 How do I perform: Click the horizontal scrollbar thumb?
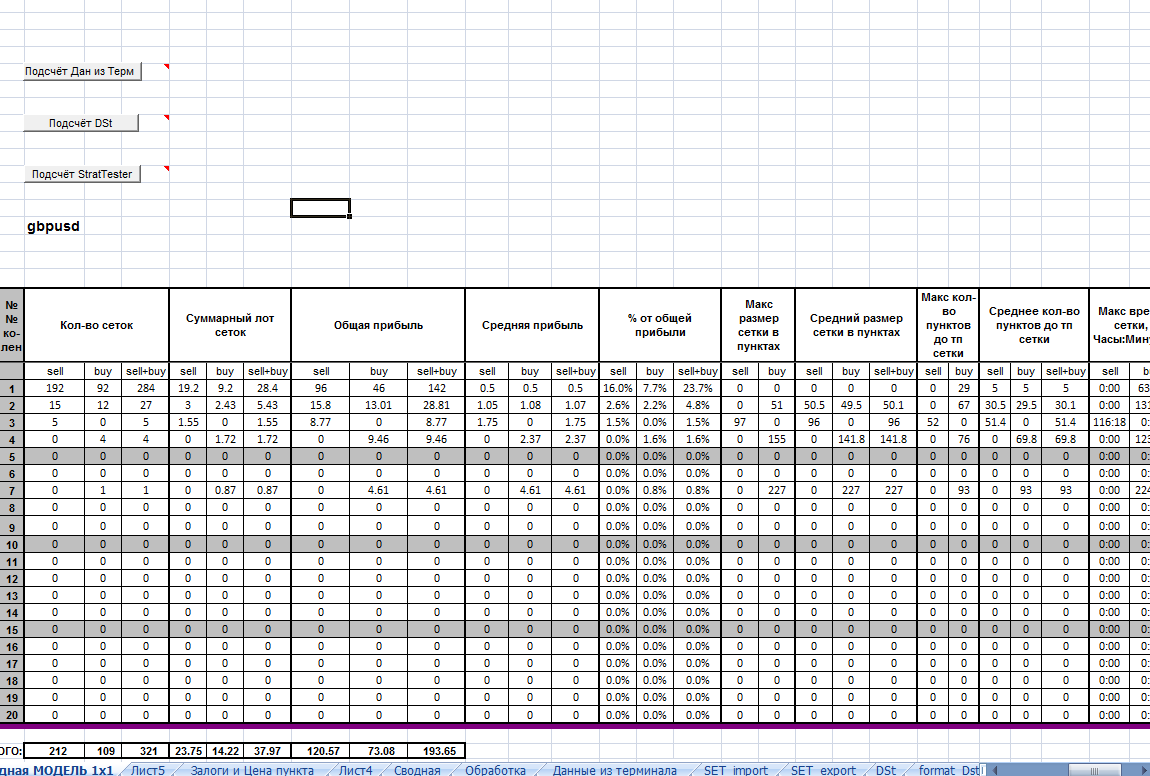[1094, 769]
